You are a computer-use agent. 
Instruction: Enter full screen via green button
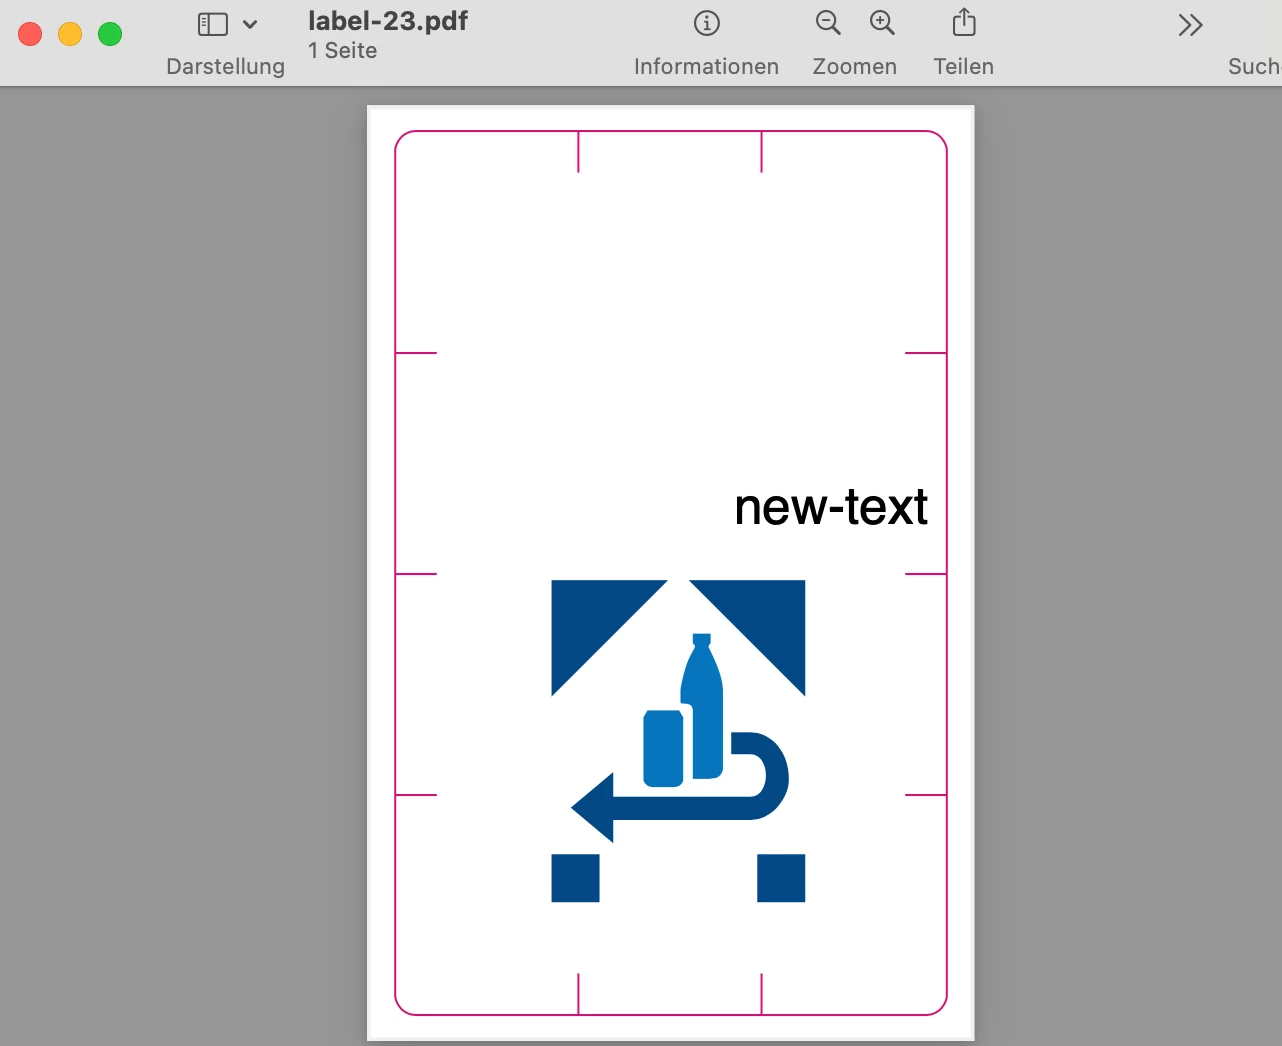point(110,34)
